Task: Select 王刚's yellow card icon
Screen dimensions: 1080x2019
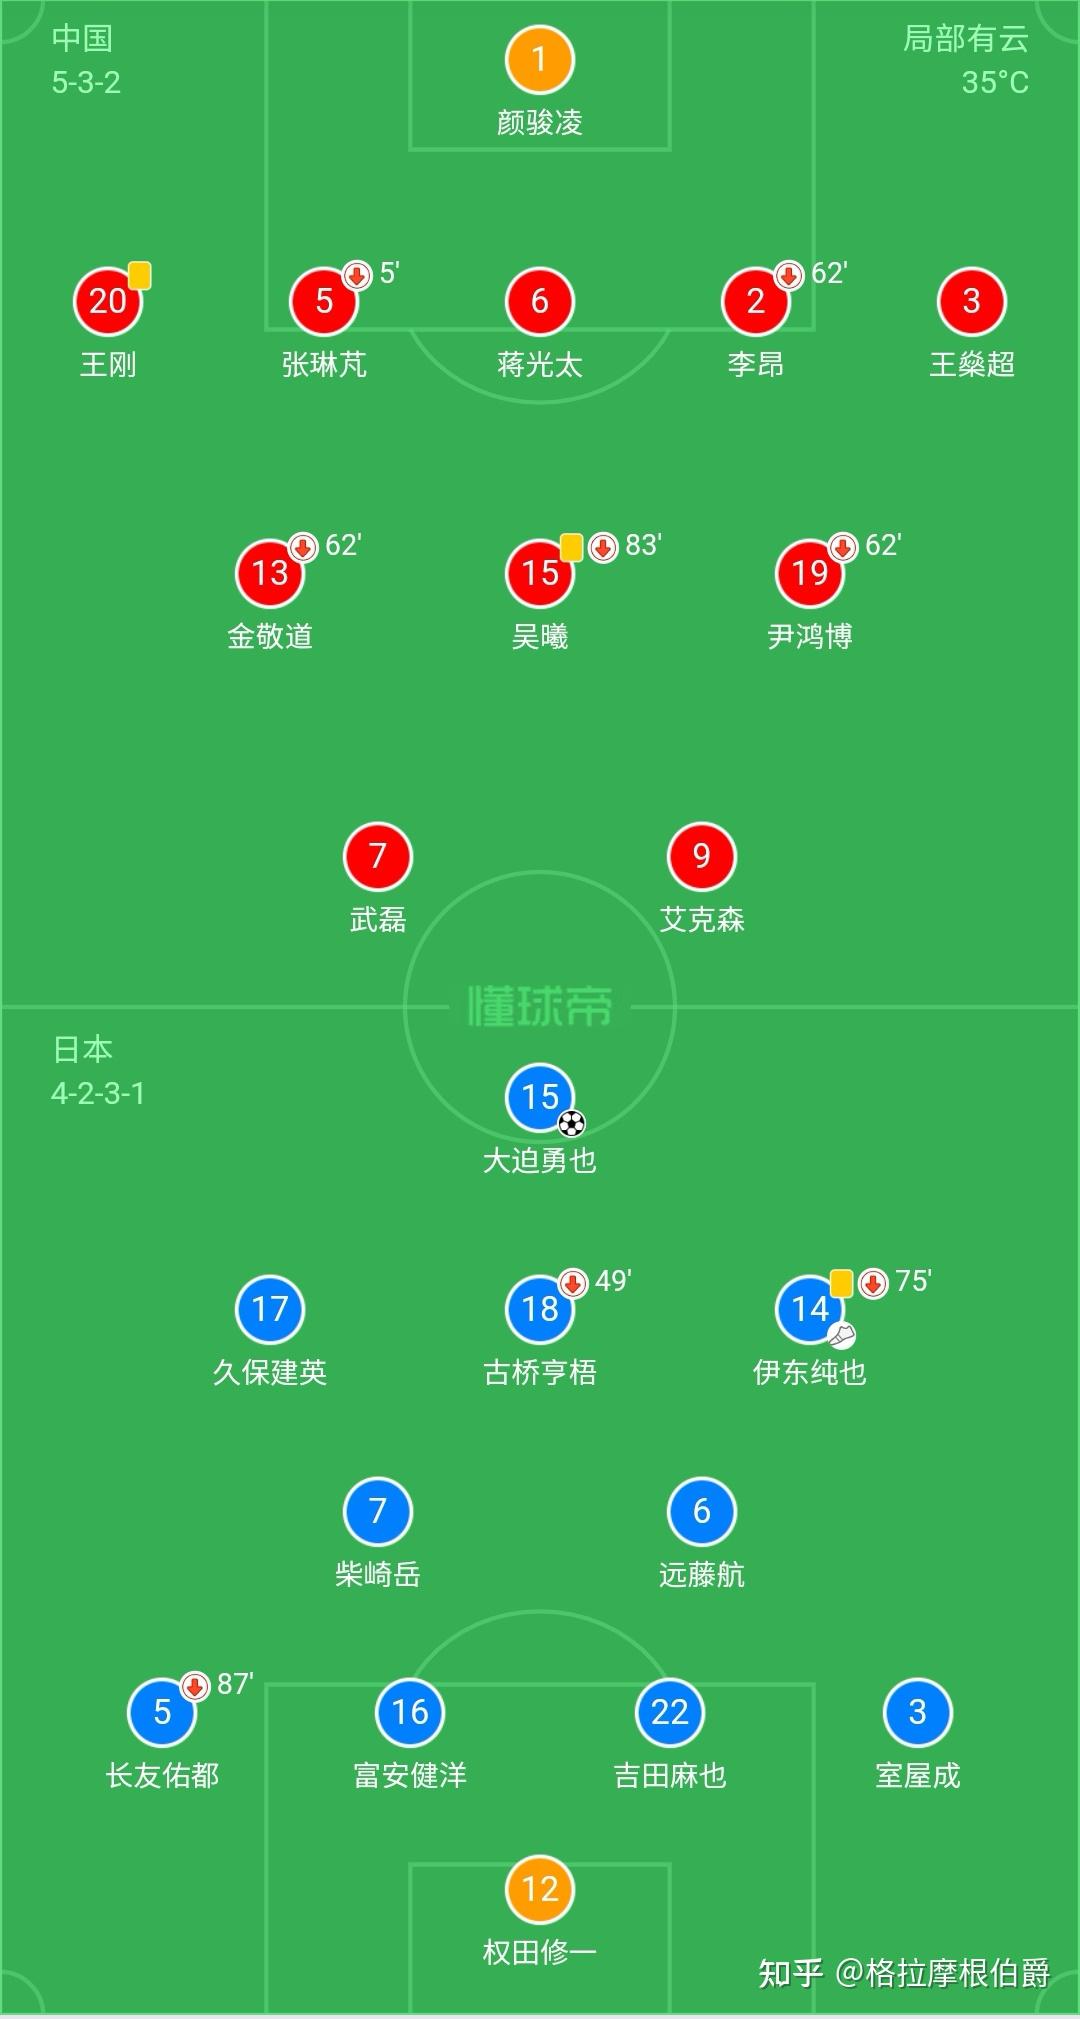Action: (140, 275)
